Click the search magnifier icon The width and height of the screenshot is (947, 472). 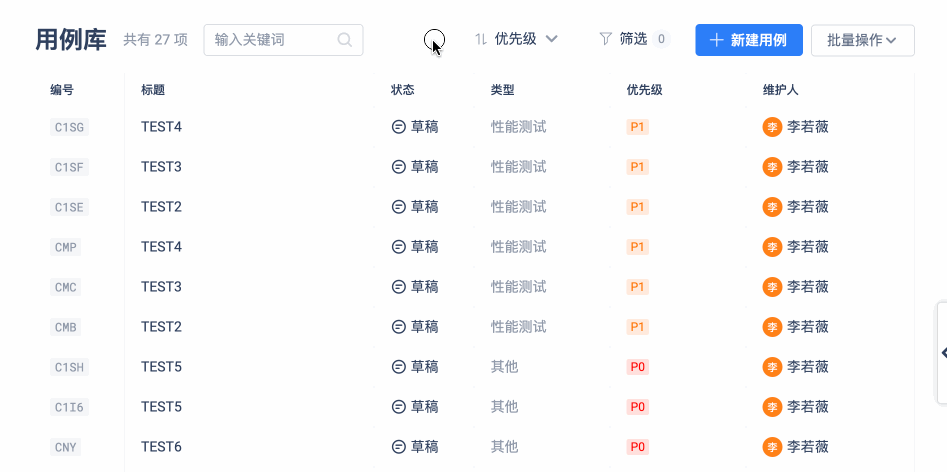click(x=345, y=40)
